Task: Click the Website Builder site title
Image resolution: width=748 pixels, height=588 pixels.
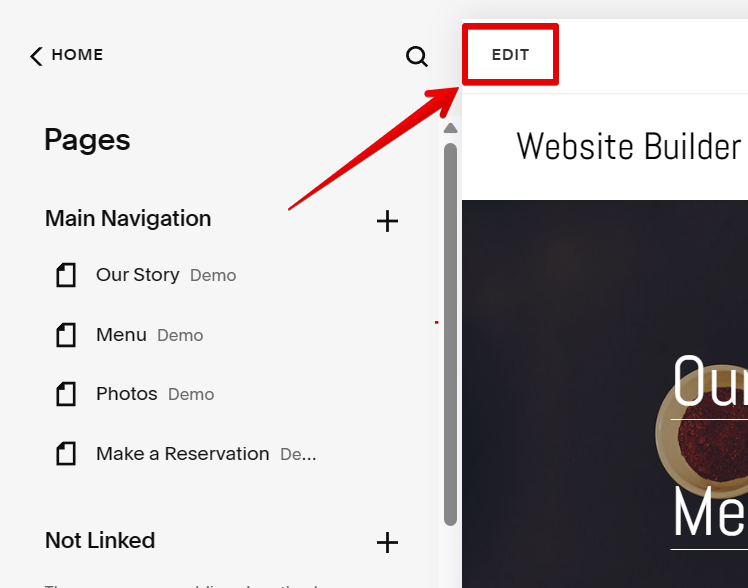Action: coord(628,147)
